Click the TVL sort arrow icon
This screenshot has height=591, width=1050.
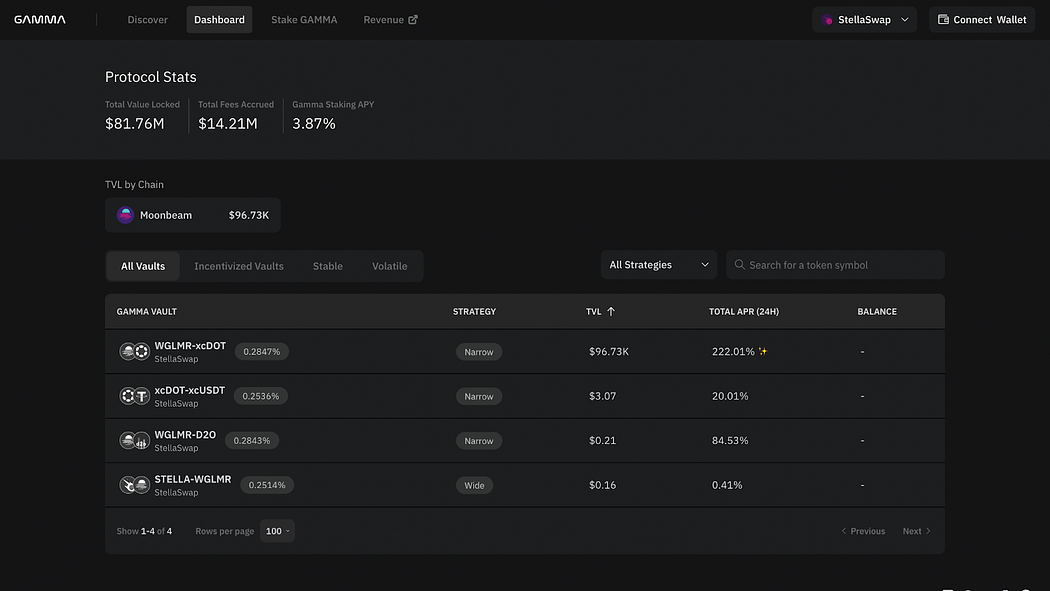coord(611,311)
